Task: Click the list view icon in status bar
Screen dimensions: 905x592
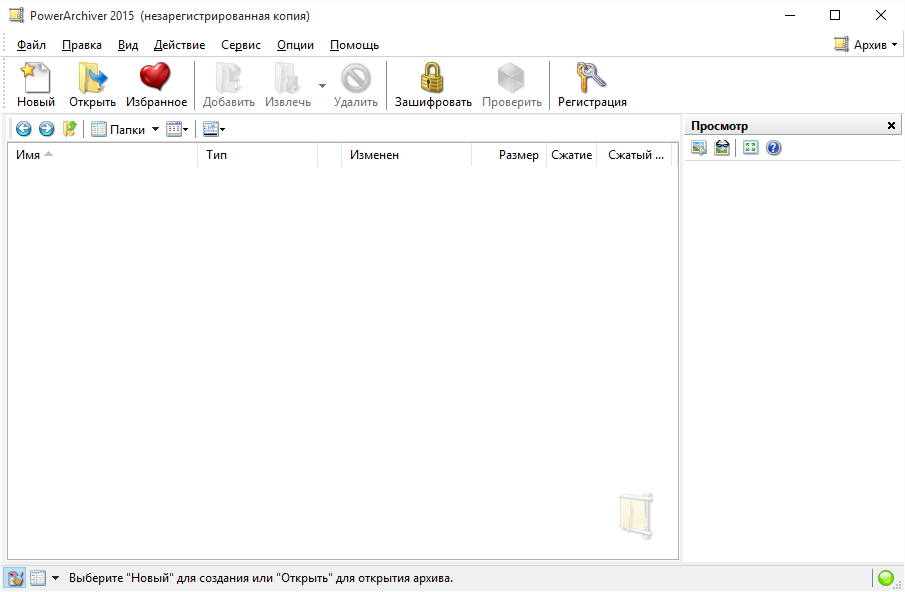Action: 38,578
